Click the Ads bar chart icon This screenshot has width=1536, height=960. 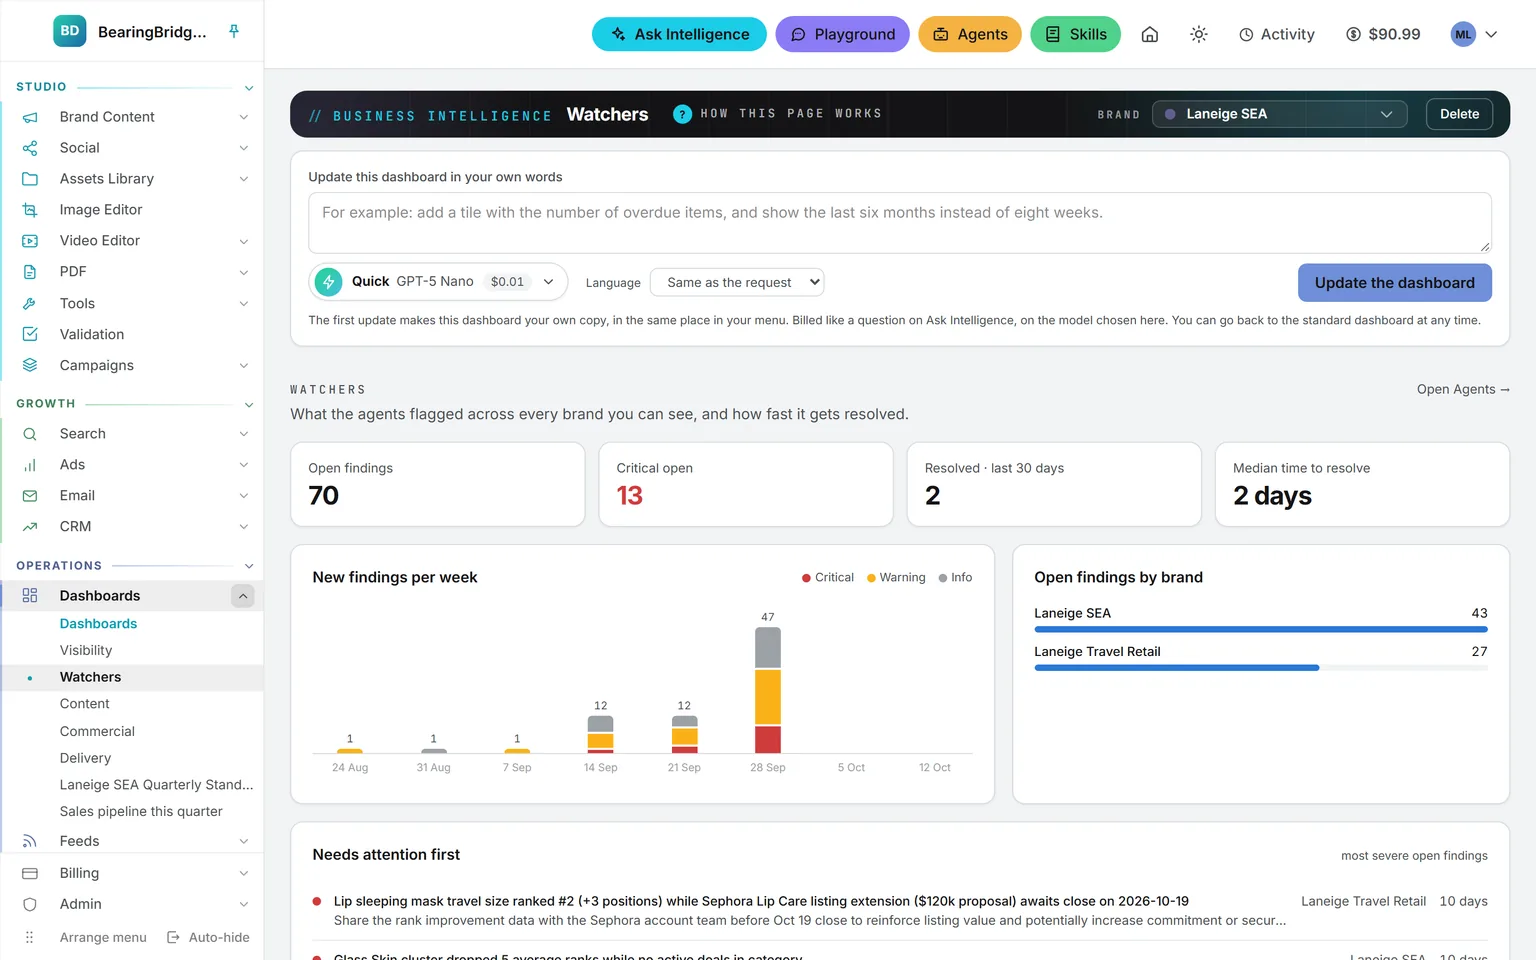click(x=30, y=465)
